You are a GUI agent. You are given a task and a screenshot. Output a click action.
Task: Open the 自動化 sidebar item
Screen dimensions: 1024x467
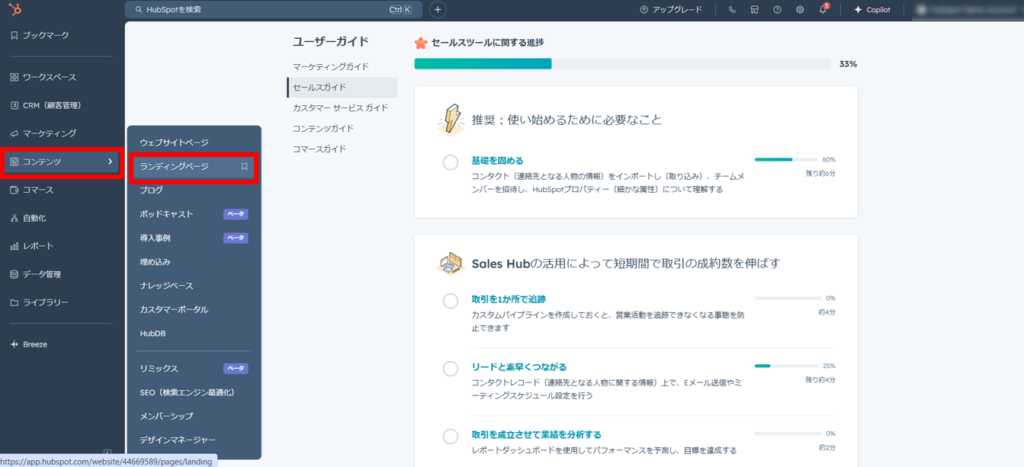tap(28, 218)
